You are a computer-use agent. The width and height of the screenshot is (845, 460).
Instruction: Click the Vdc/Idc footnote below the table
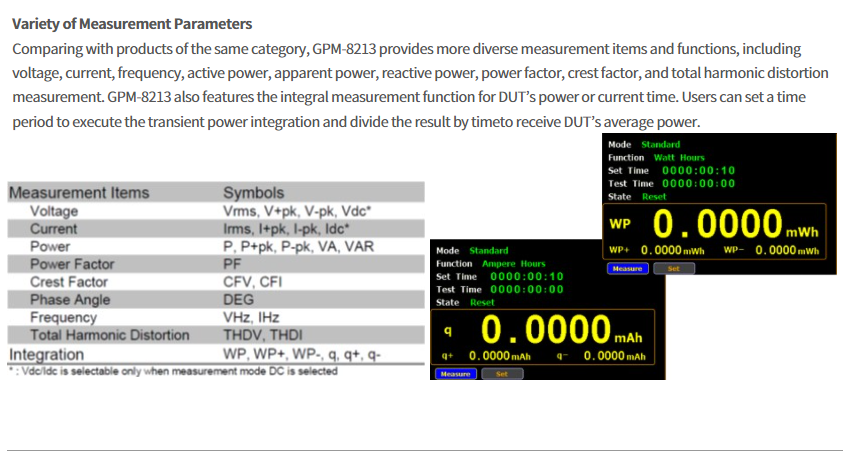(x=173, y=371)
